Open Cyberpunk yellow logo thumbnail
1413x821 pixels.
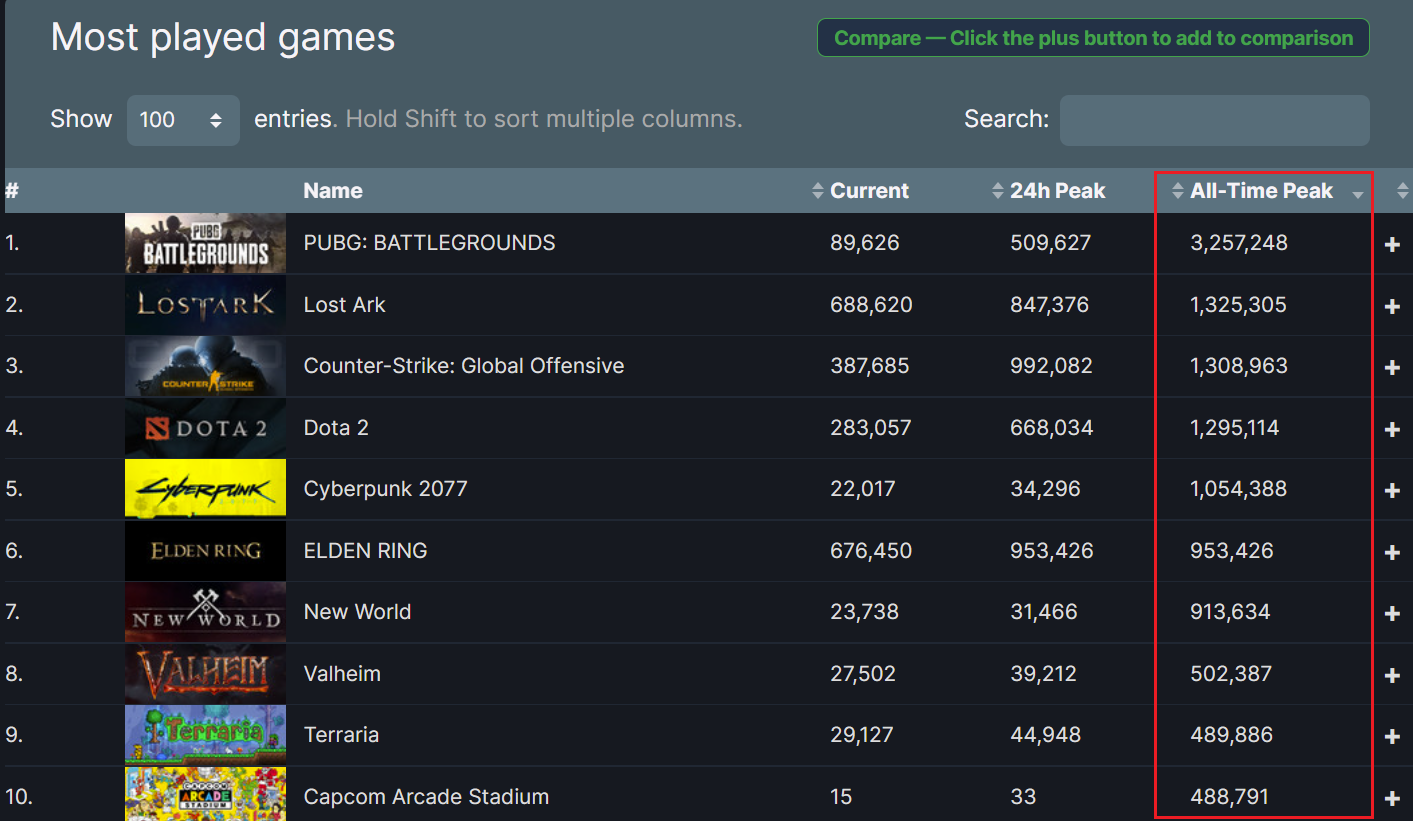(205, 489)
